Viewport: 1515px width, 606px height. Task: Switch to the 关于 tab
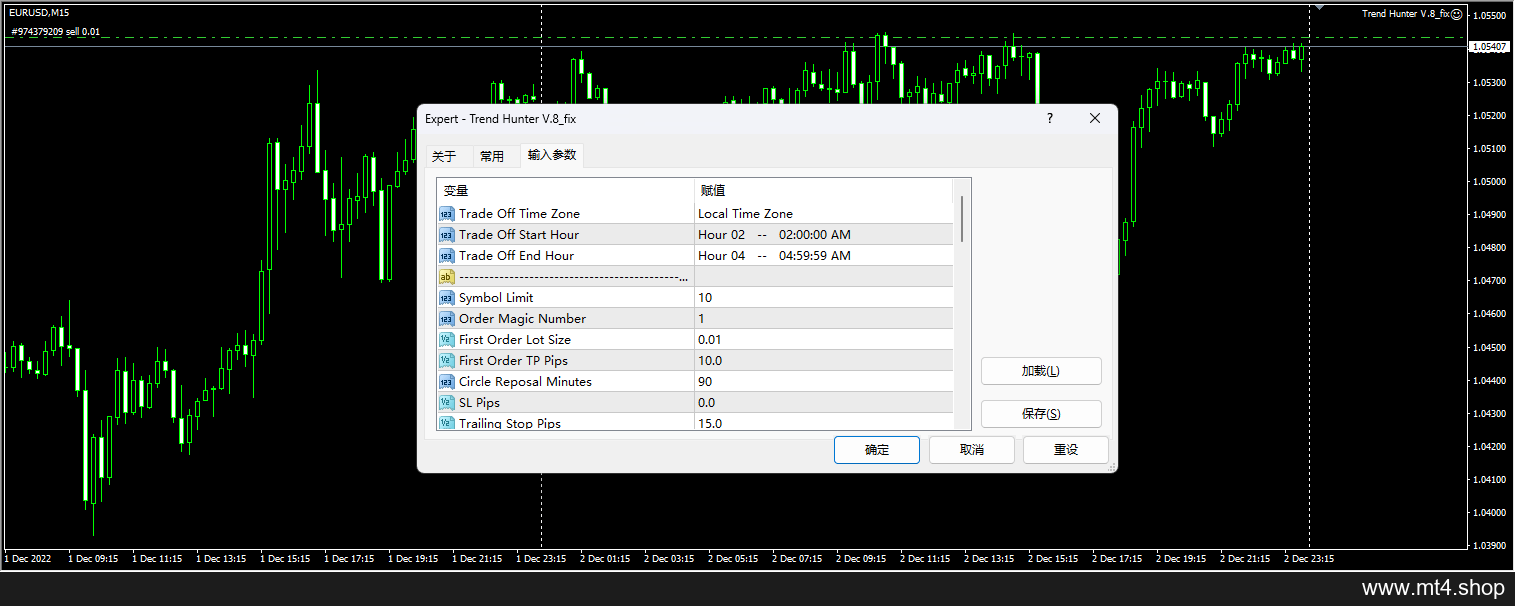[444, 156]
